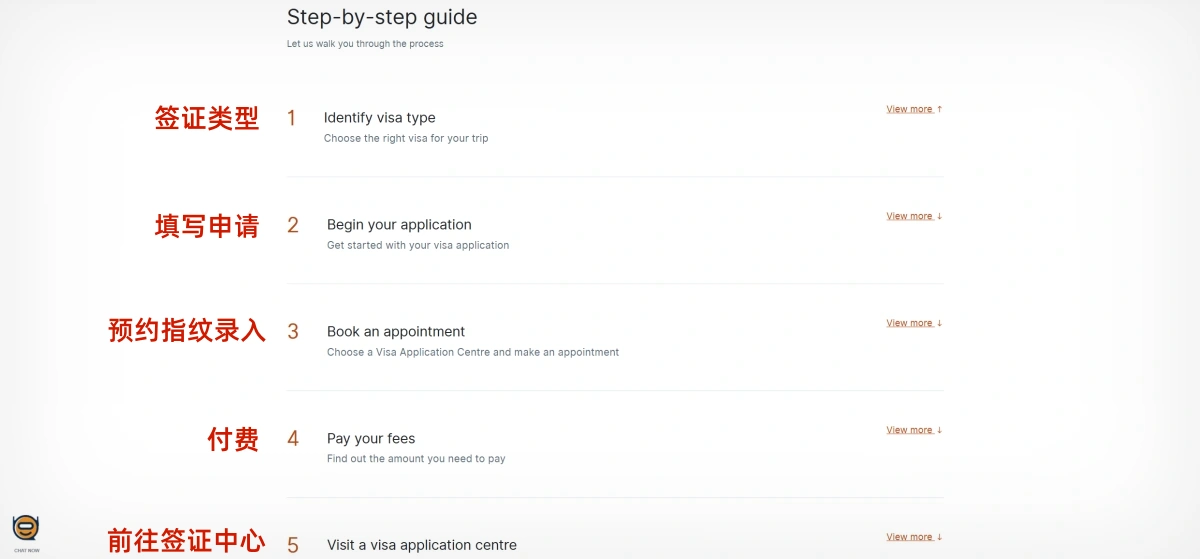Select the Begin your application heading
The width and height of the screenshot is (1200, 559).
point(399,225)
